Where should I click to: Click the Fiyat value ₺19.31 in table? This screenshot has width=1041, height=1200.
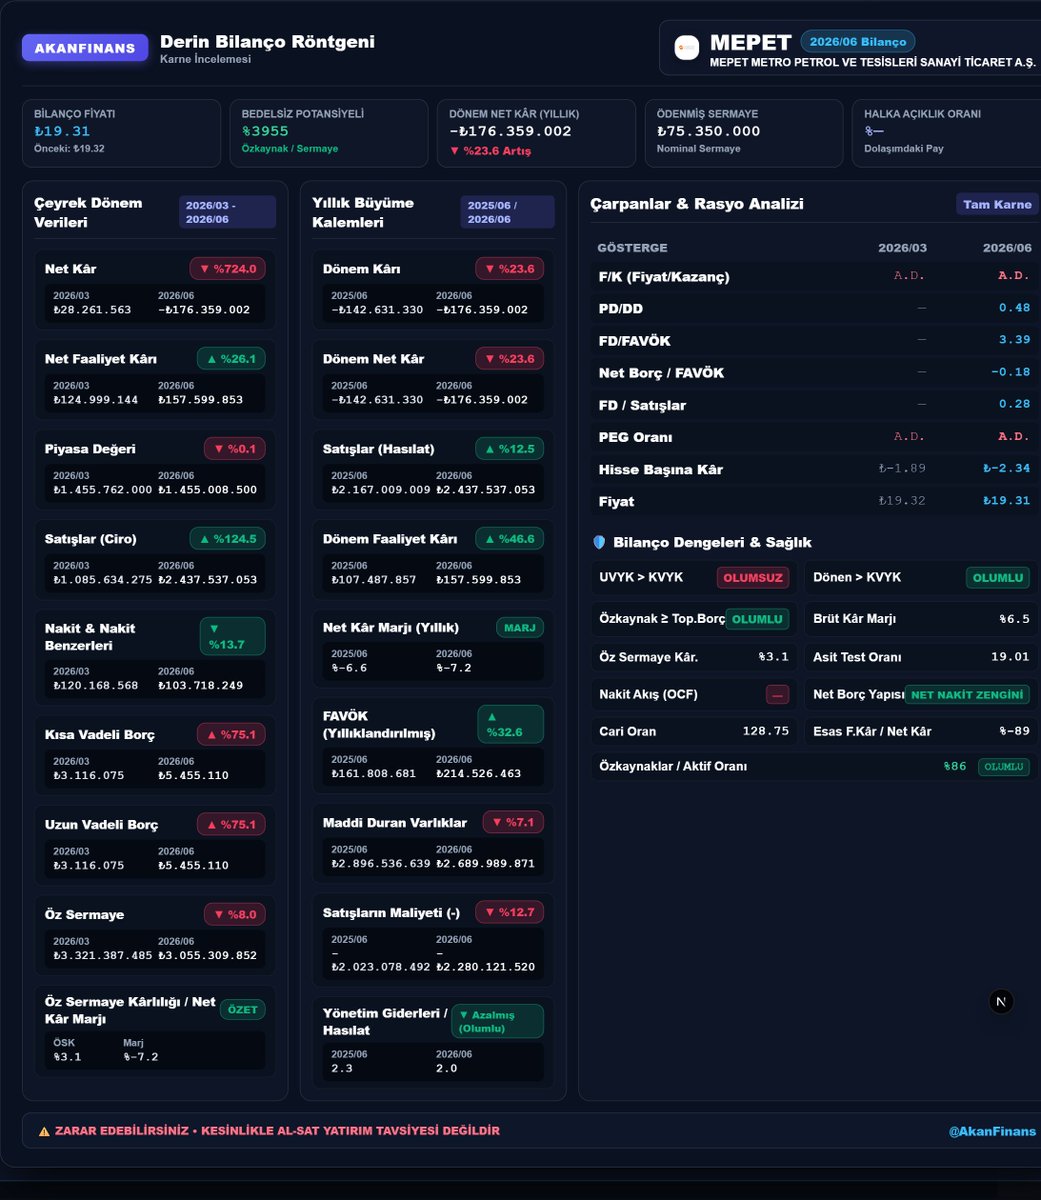[x=1006, y=500]
